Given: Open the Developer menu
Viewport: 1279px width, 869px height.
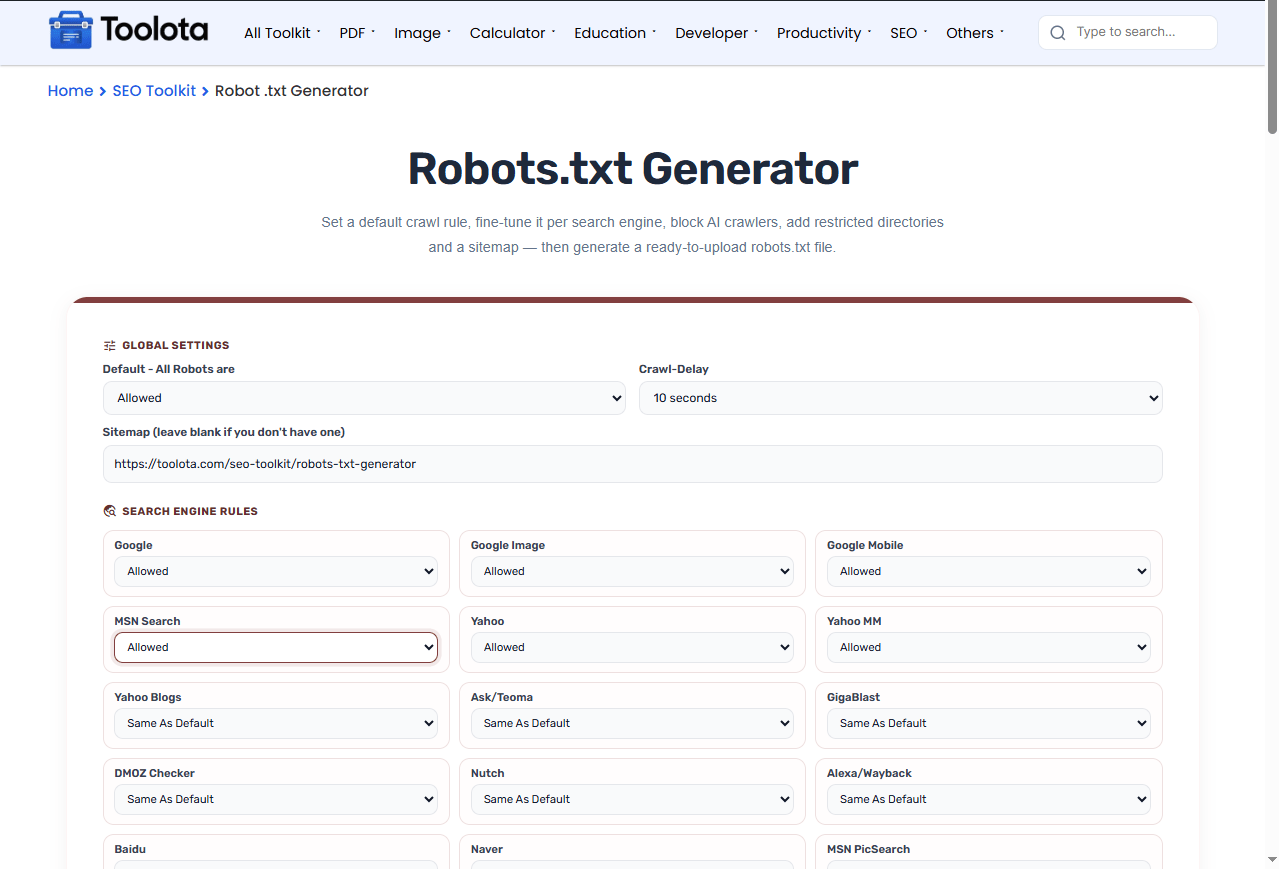Looking at the screenshot, I should tap(716, 33).
